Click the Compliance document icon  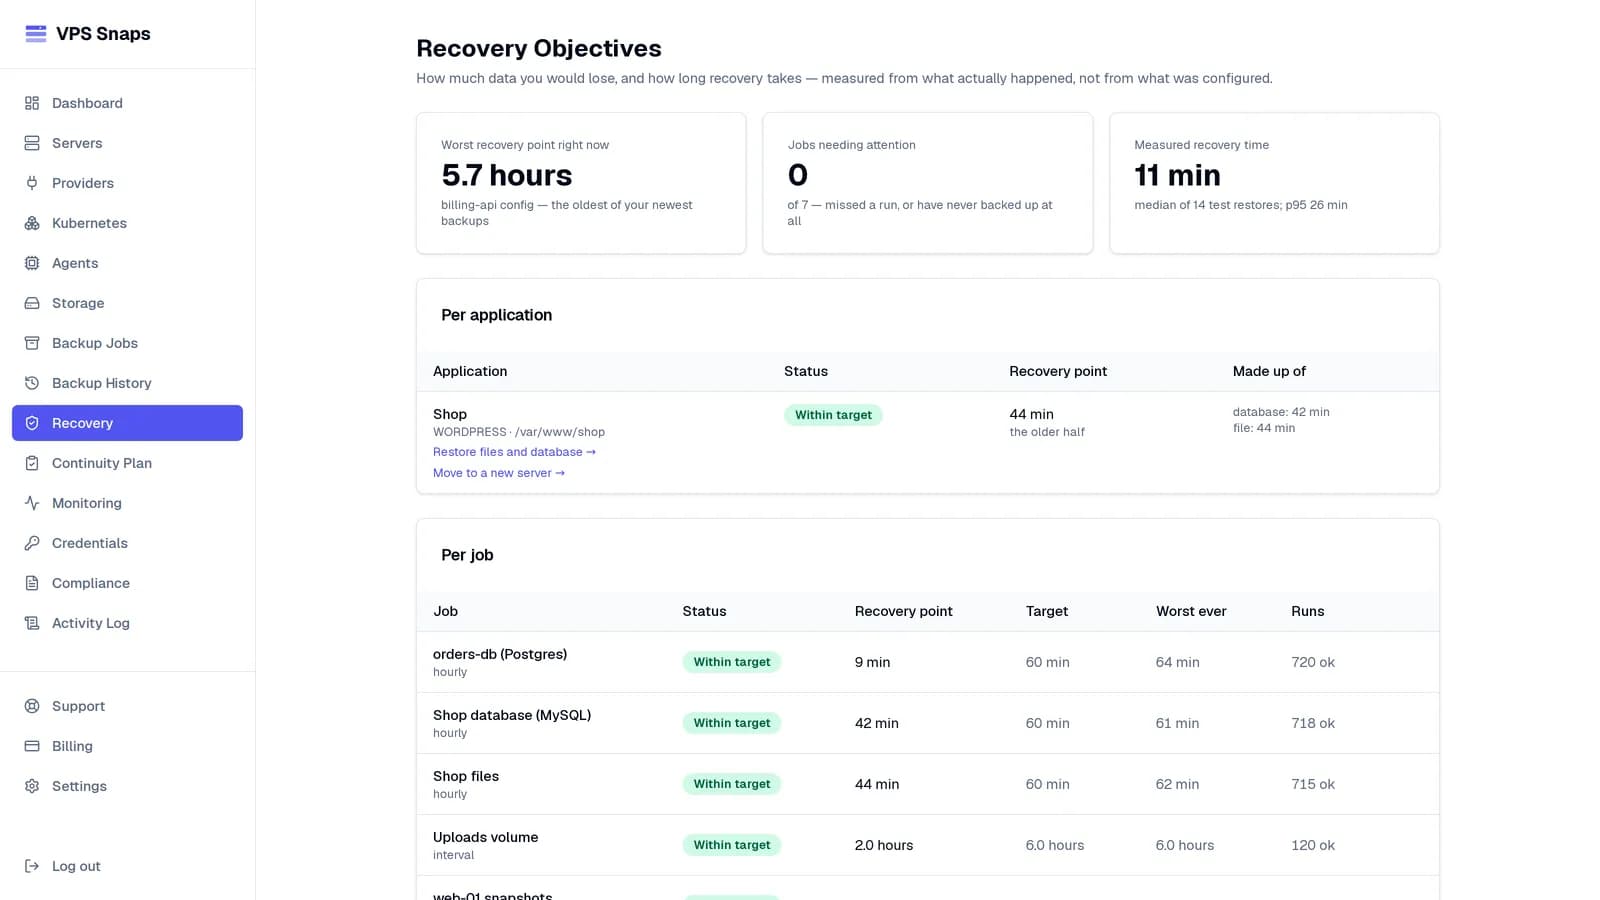[x=32, y=583]
